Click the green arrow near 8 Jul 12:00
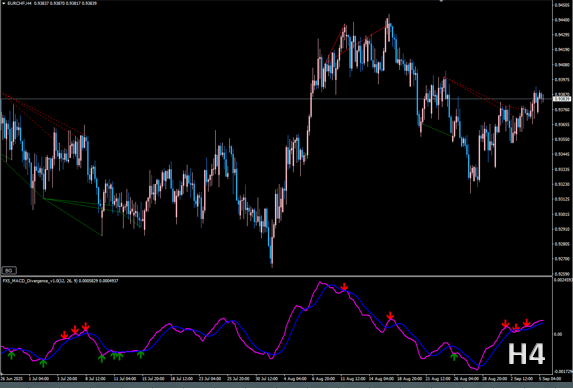The height and width of the screenshot is (389, 573). [102, 358]
